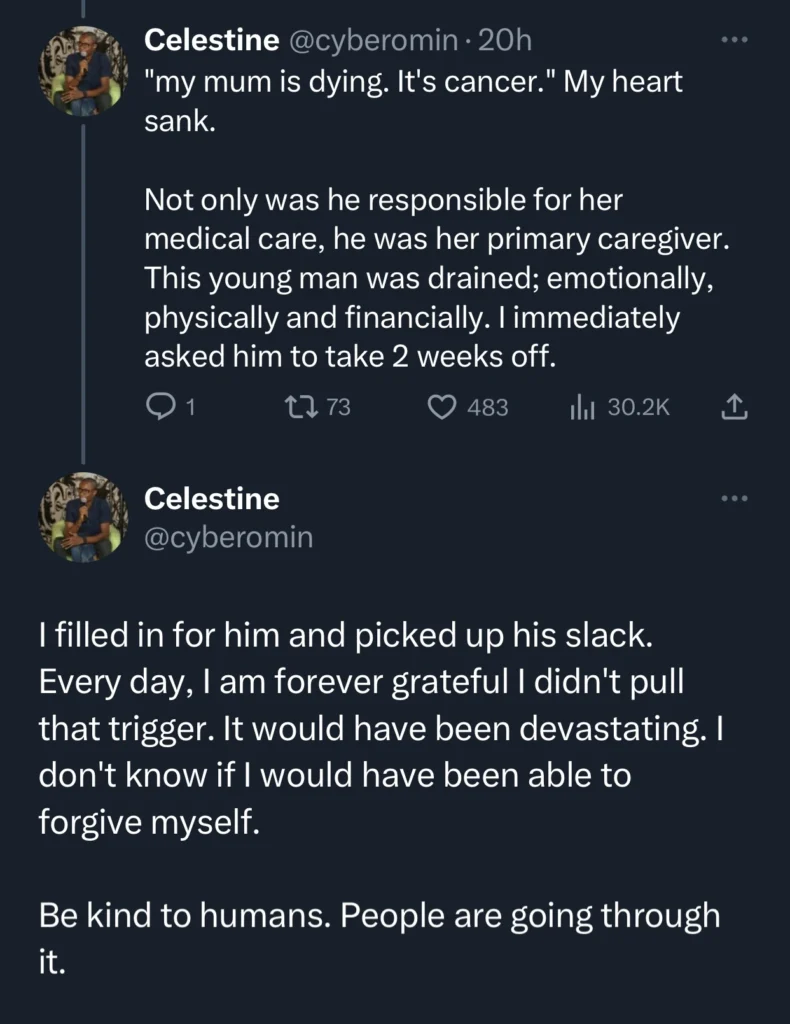Click Celestine's avatar on the lower tweet
790x1024 pixels.
point(83,518)
